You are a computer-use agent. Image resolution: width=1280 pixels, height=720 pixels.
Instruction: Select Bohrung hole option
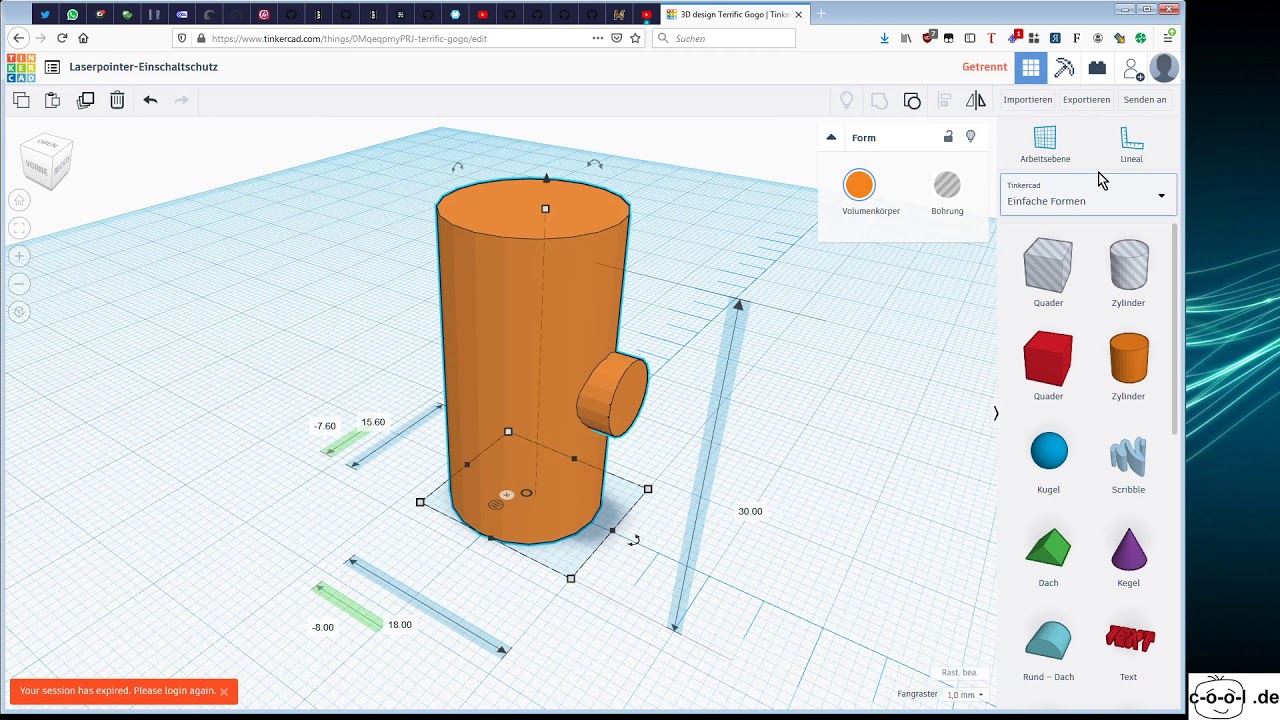point(947,193)
